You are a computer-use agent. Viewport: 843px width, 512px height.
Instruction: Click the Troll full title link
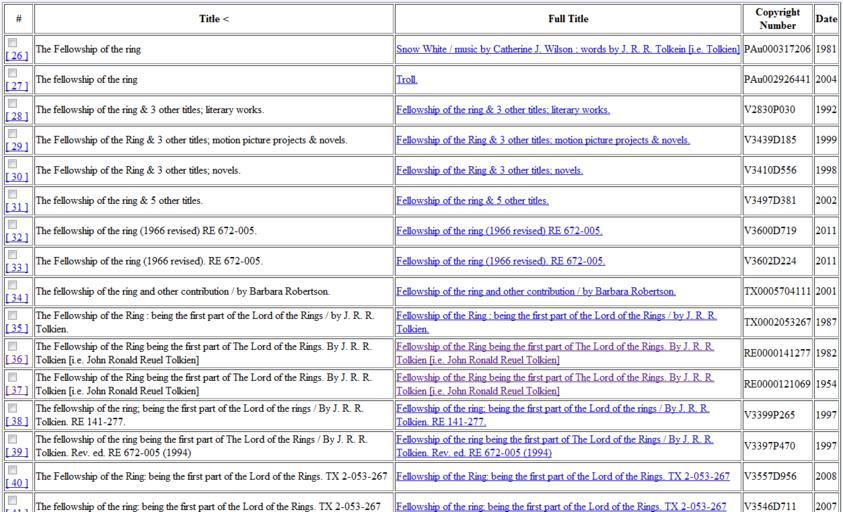[406, 79]
